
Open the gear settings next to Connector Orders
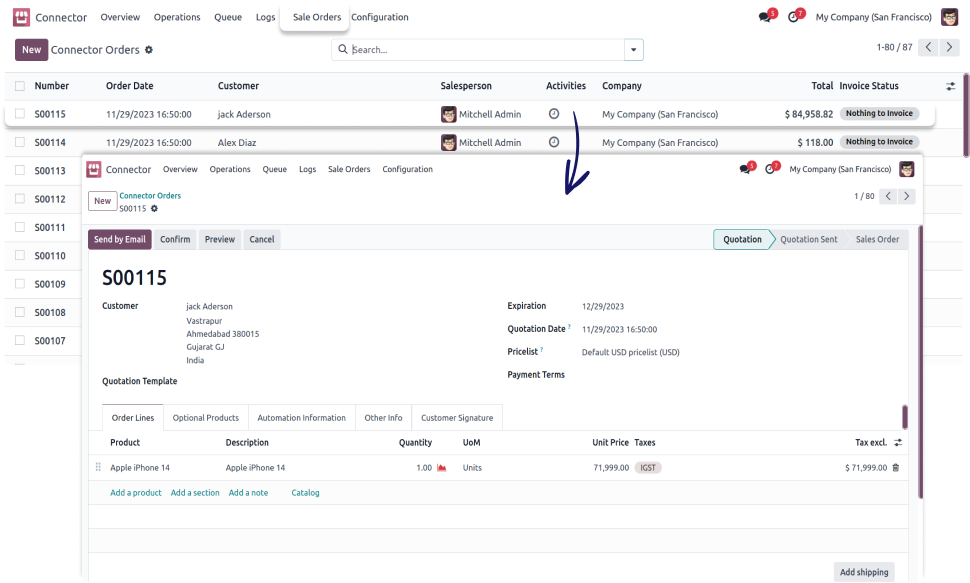point(148,50)
